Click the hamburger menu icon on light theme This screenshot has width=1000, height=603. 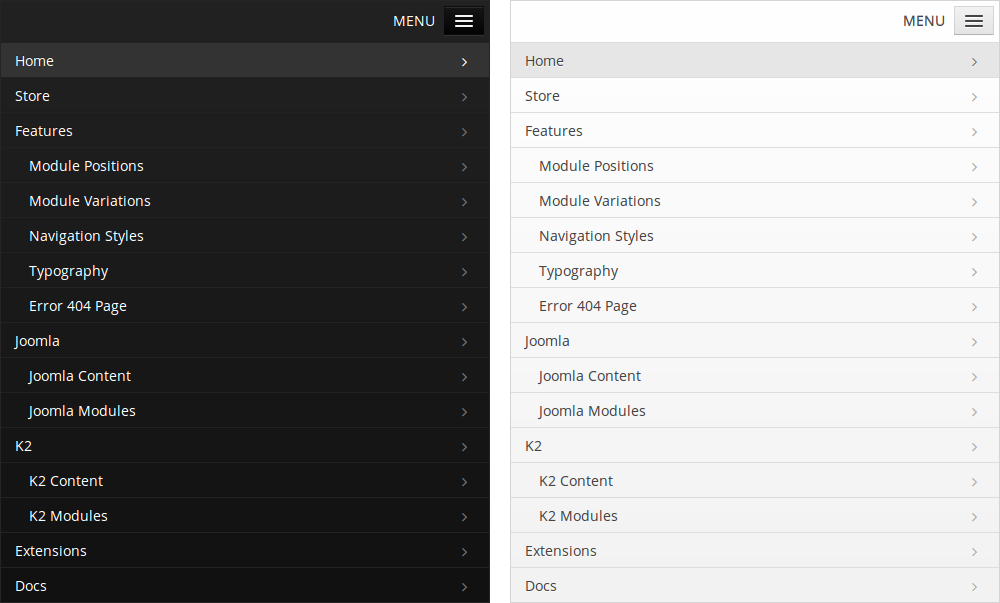[x=973, y=20]
